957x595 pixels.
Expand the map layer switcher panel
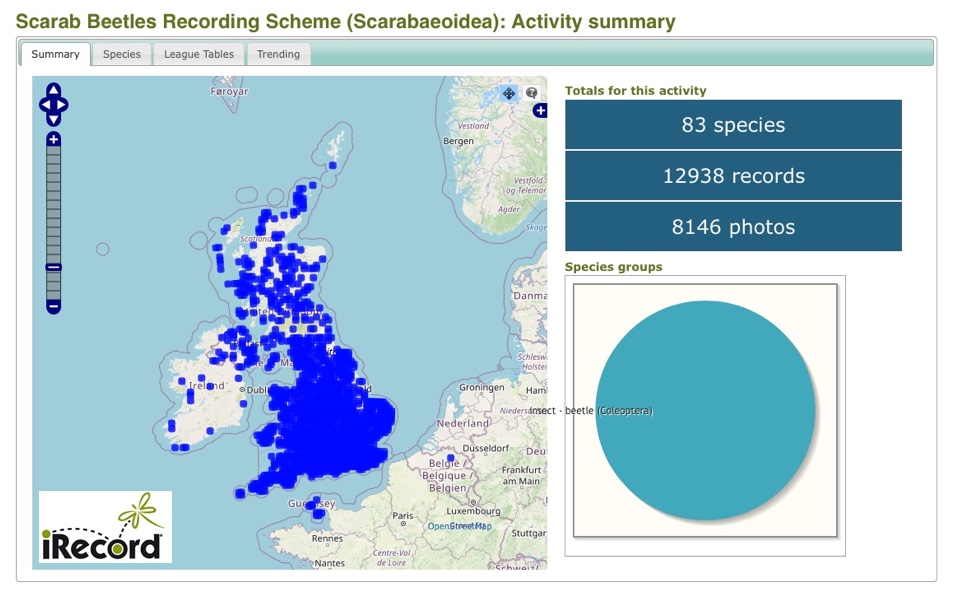pos(540,110)
